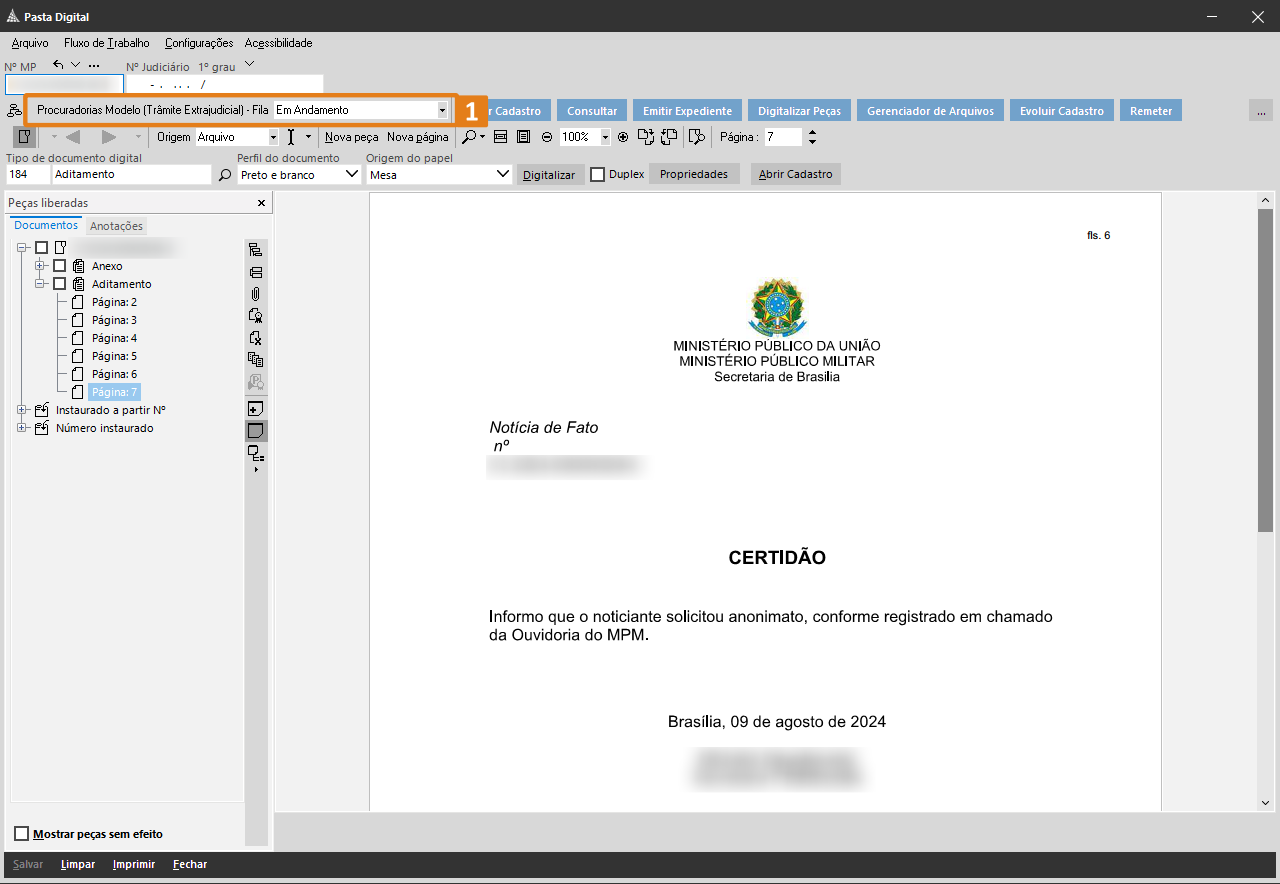
Task: Click the Evoluir Cadastro button
Action: click(x=1062, y=110)
